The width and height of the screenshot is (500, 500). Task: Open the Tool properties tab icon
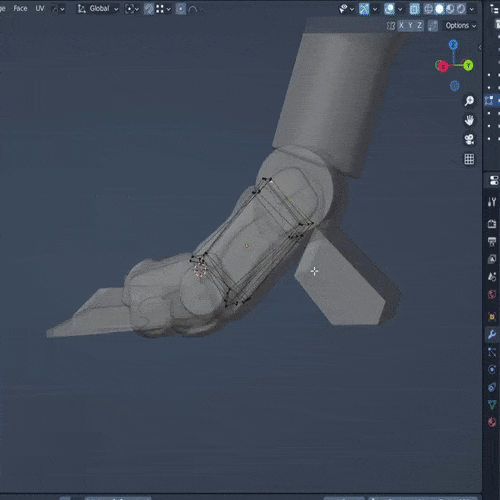click(x=492, y=202)
